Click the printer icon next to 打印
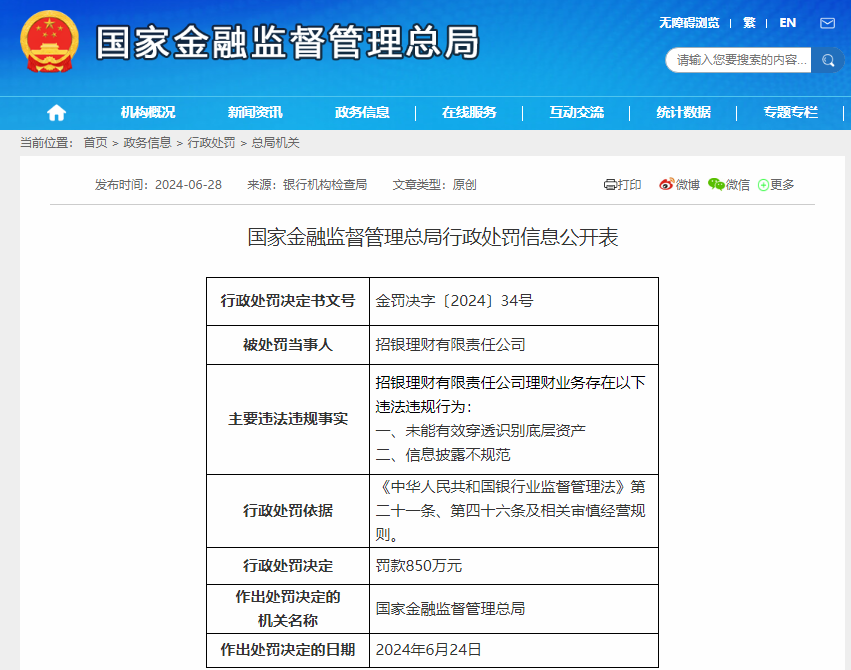Screen dimensions: 851x670 tap(609, 185)
